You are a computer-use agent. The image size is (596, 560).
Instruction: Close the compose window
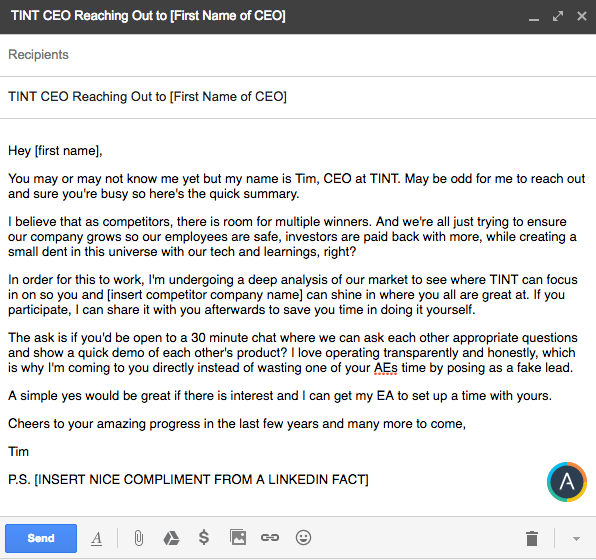(x=582, y=16)
